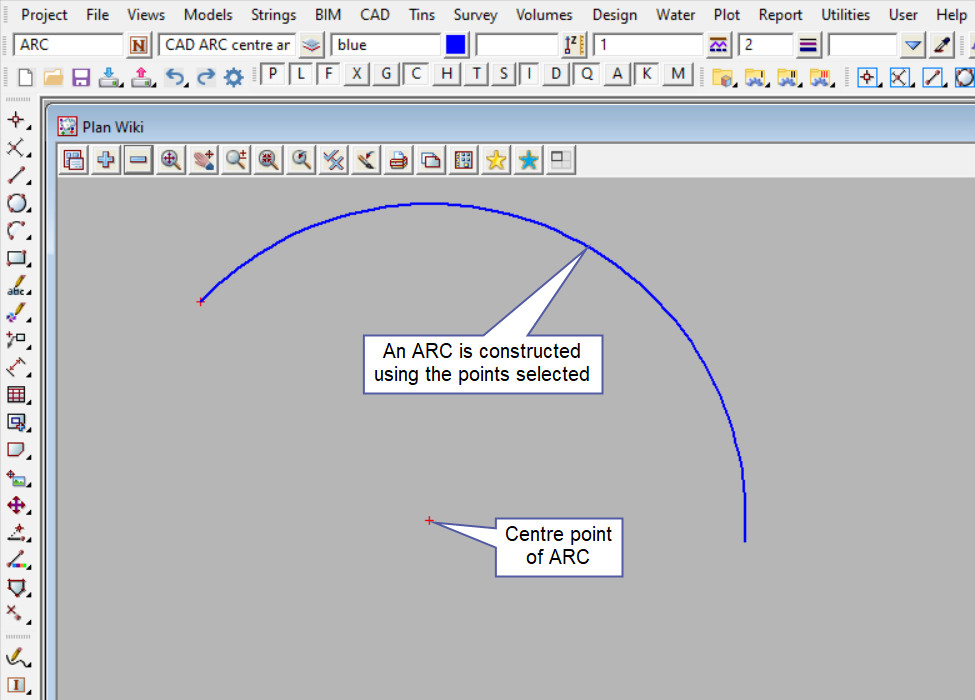The width and height of the screenshot is (975, 700).
Task: Open the model layers picker beside model name field
Action: (x=312, y=45)
